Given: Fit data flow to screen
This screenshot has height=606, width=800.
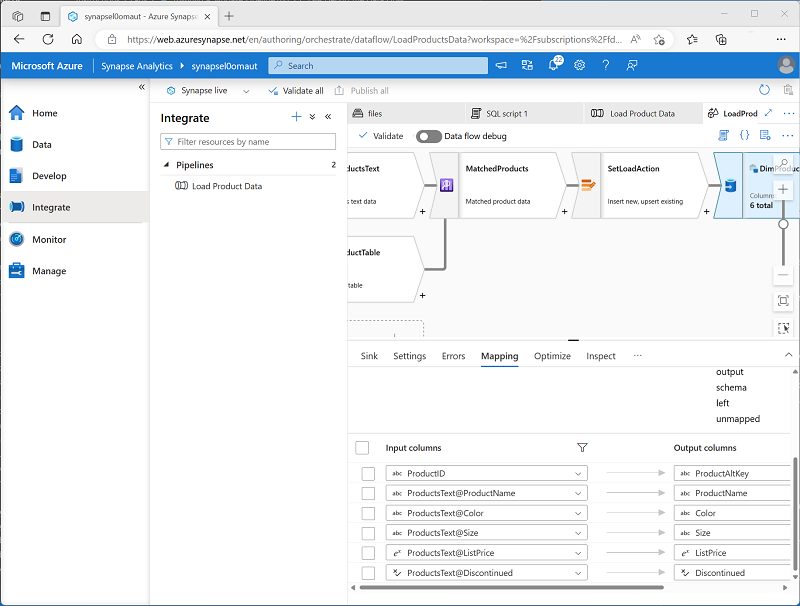Looking at the screenshot, I should pyautogui.click(x=783, y=300).
